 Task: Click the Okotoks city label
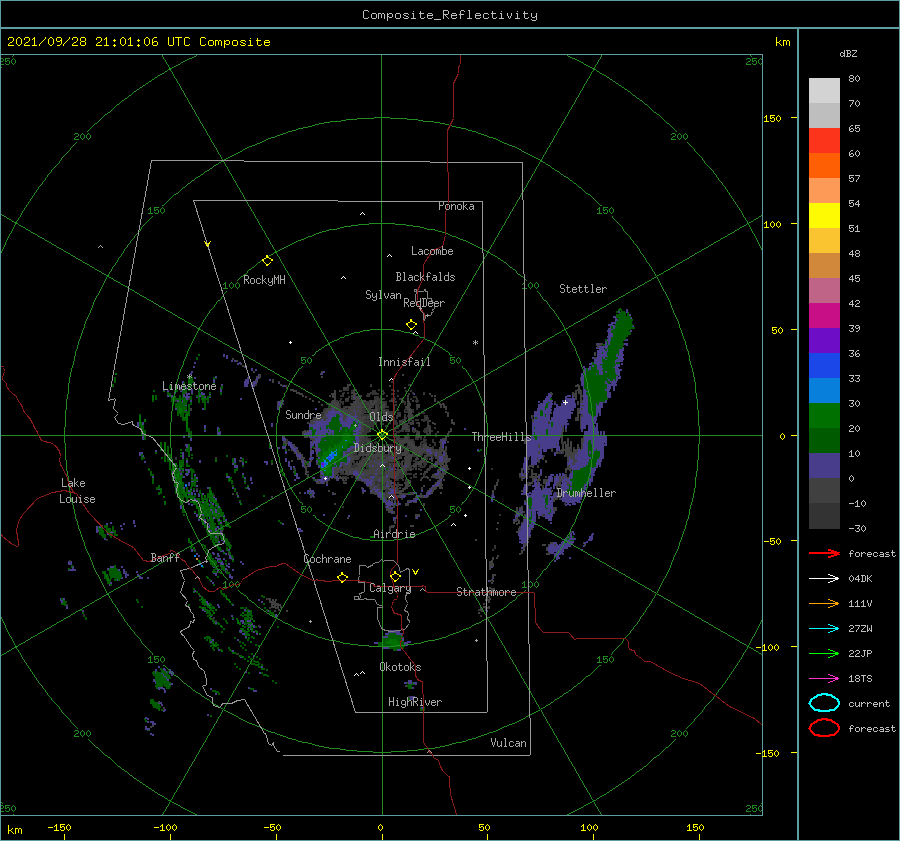tap(400, 667)
